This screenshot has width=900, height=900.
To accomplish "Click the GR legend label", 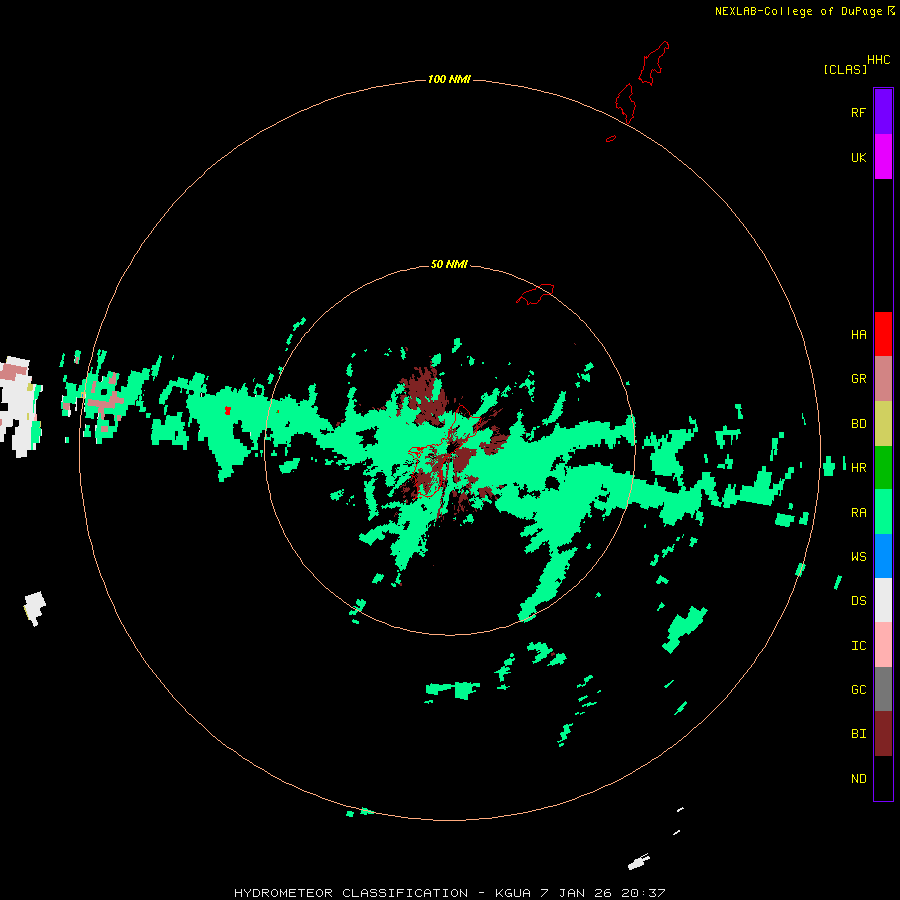I will (x=858, y=379).
